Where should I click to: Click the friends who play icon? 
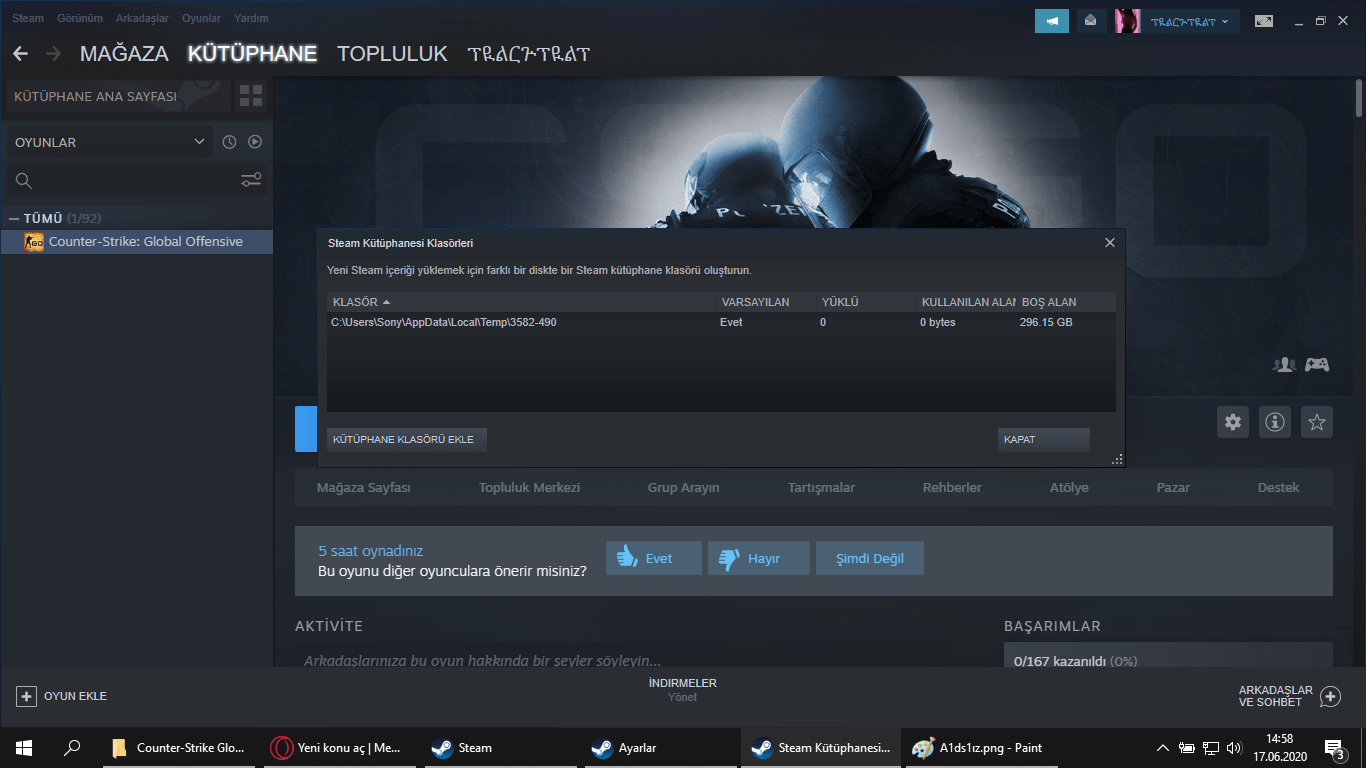coord(1284,365)
